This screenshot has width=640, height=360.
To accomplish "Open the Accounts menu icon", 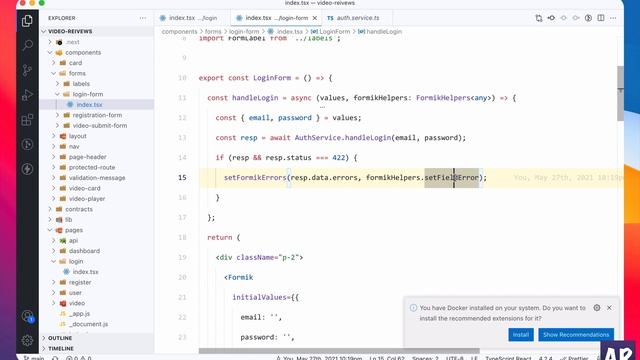I will click(27, 316).
